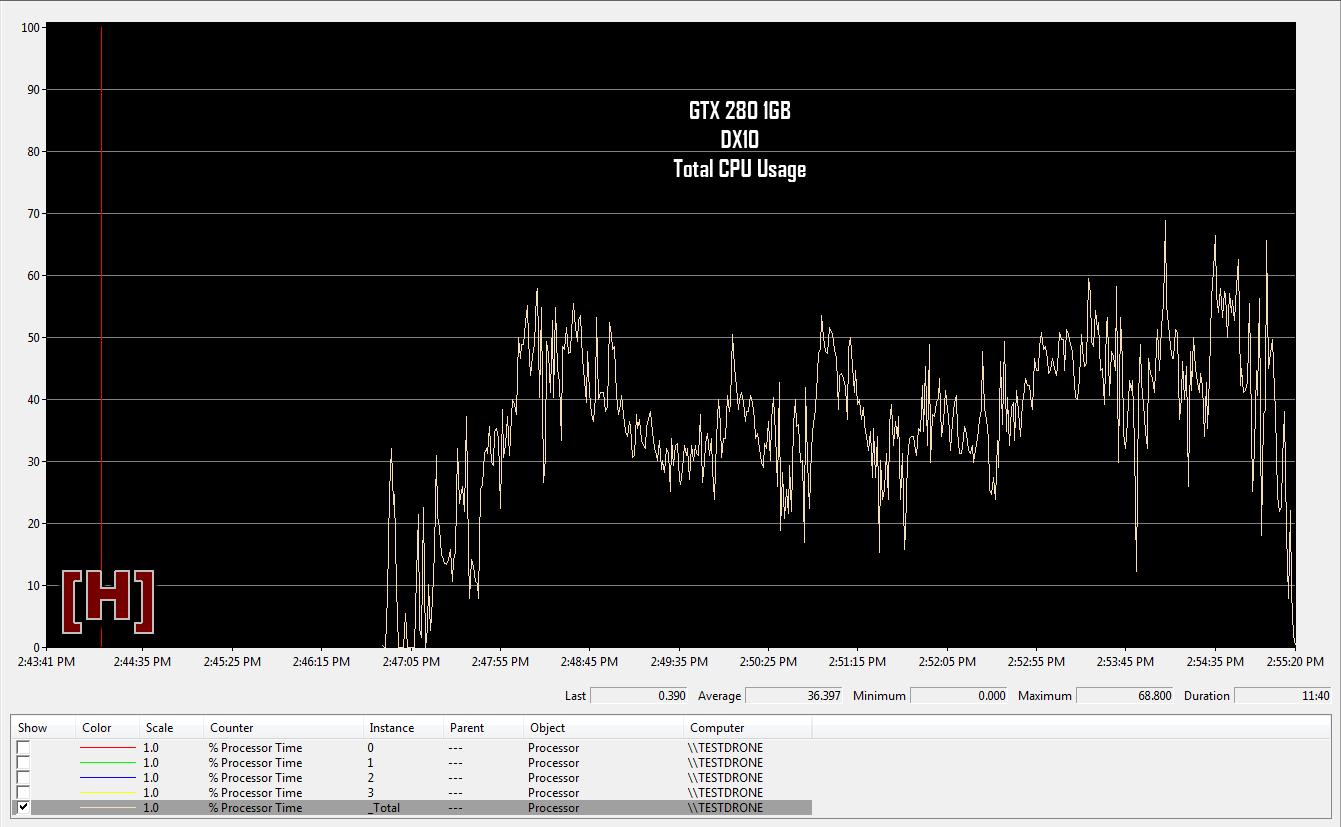Screen dimensions: 1341x827
Task: Sort by the Counter column header
Action: point(284,728)
